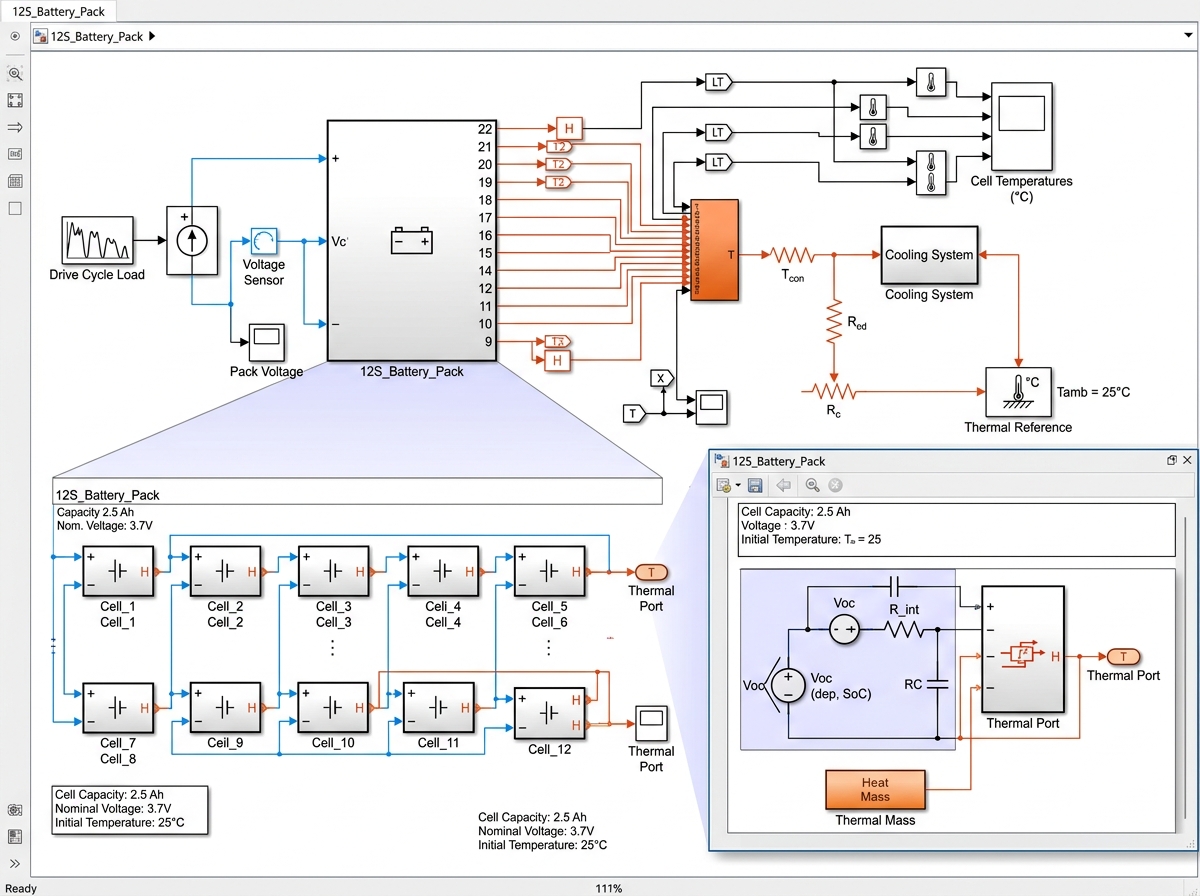Click the table grid icon in left palette

coord(15,182)
